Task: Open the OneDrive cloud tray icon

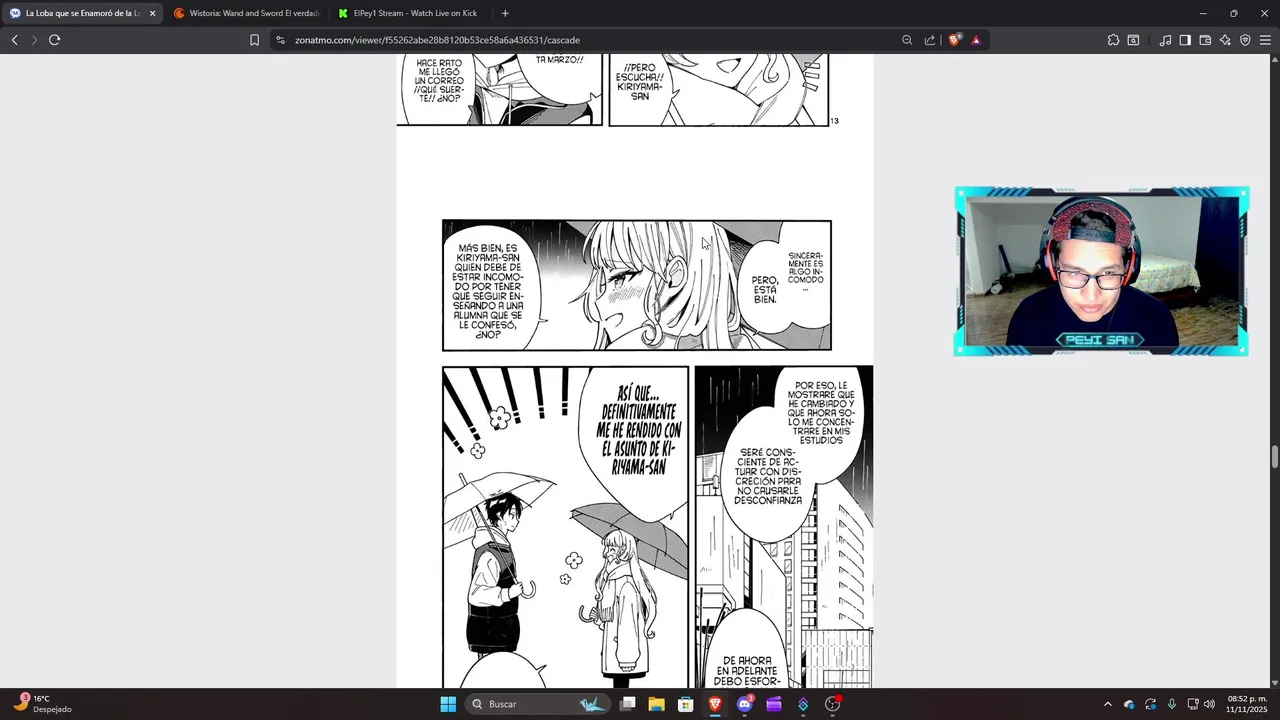Action: click(x=1129, y=704)
